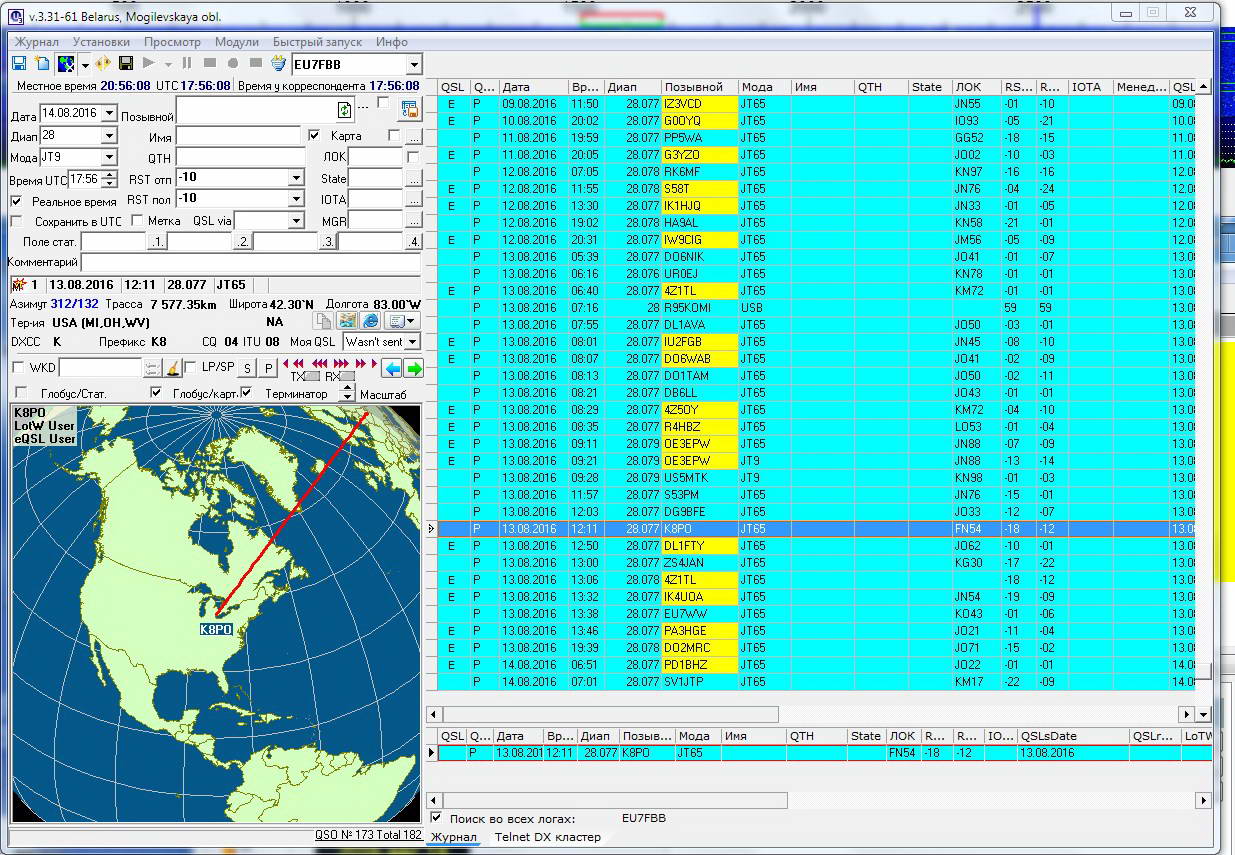Enable the WKD checkbox
The image size is (1235, 855).
18,368
